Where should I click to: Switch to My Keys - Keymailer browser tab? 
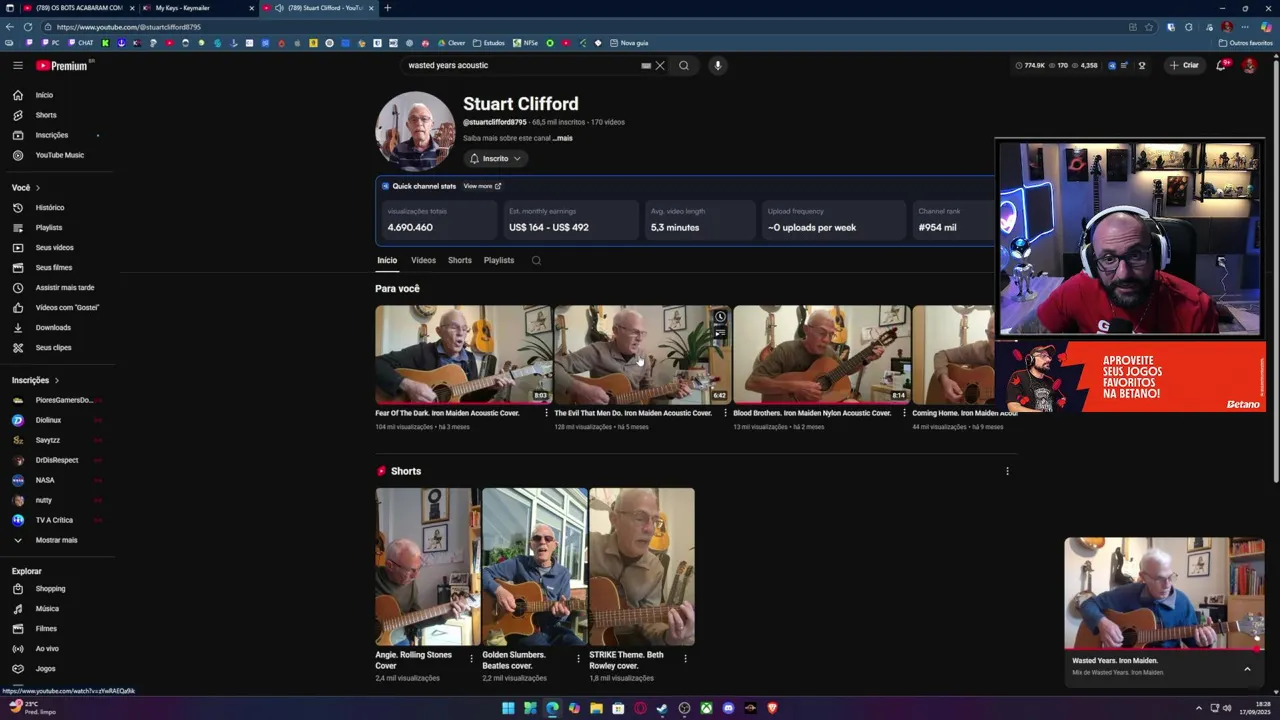coord(196,8)
